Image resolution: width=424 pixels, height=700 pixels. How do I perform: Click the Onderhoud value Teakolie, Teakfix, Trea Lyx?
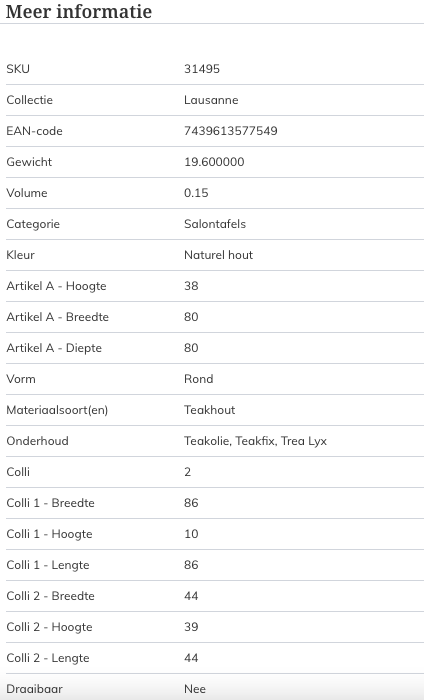tap(256, 441)
